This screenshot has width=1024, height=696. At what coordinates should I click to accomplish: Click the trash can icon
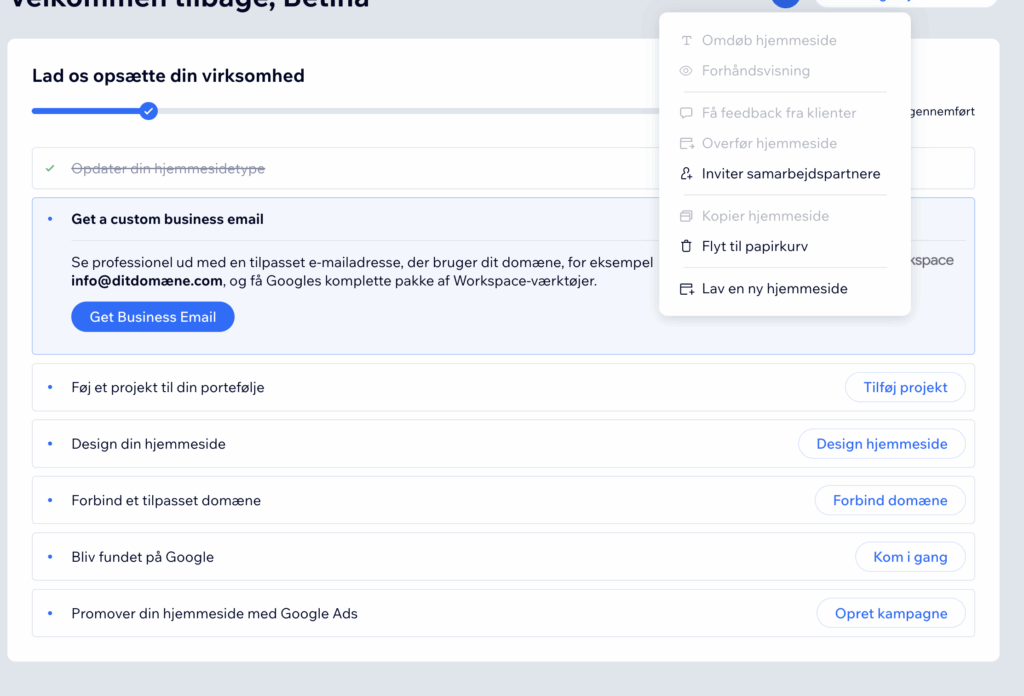coord(686,246)
